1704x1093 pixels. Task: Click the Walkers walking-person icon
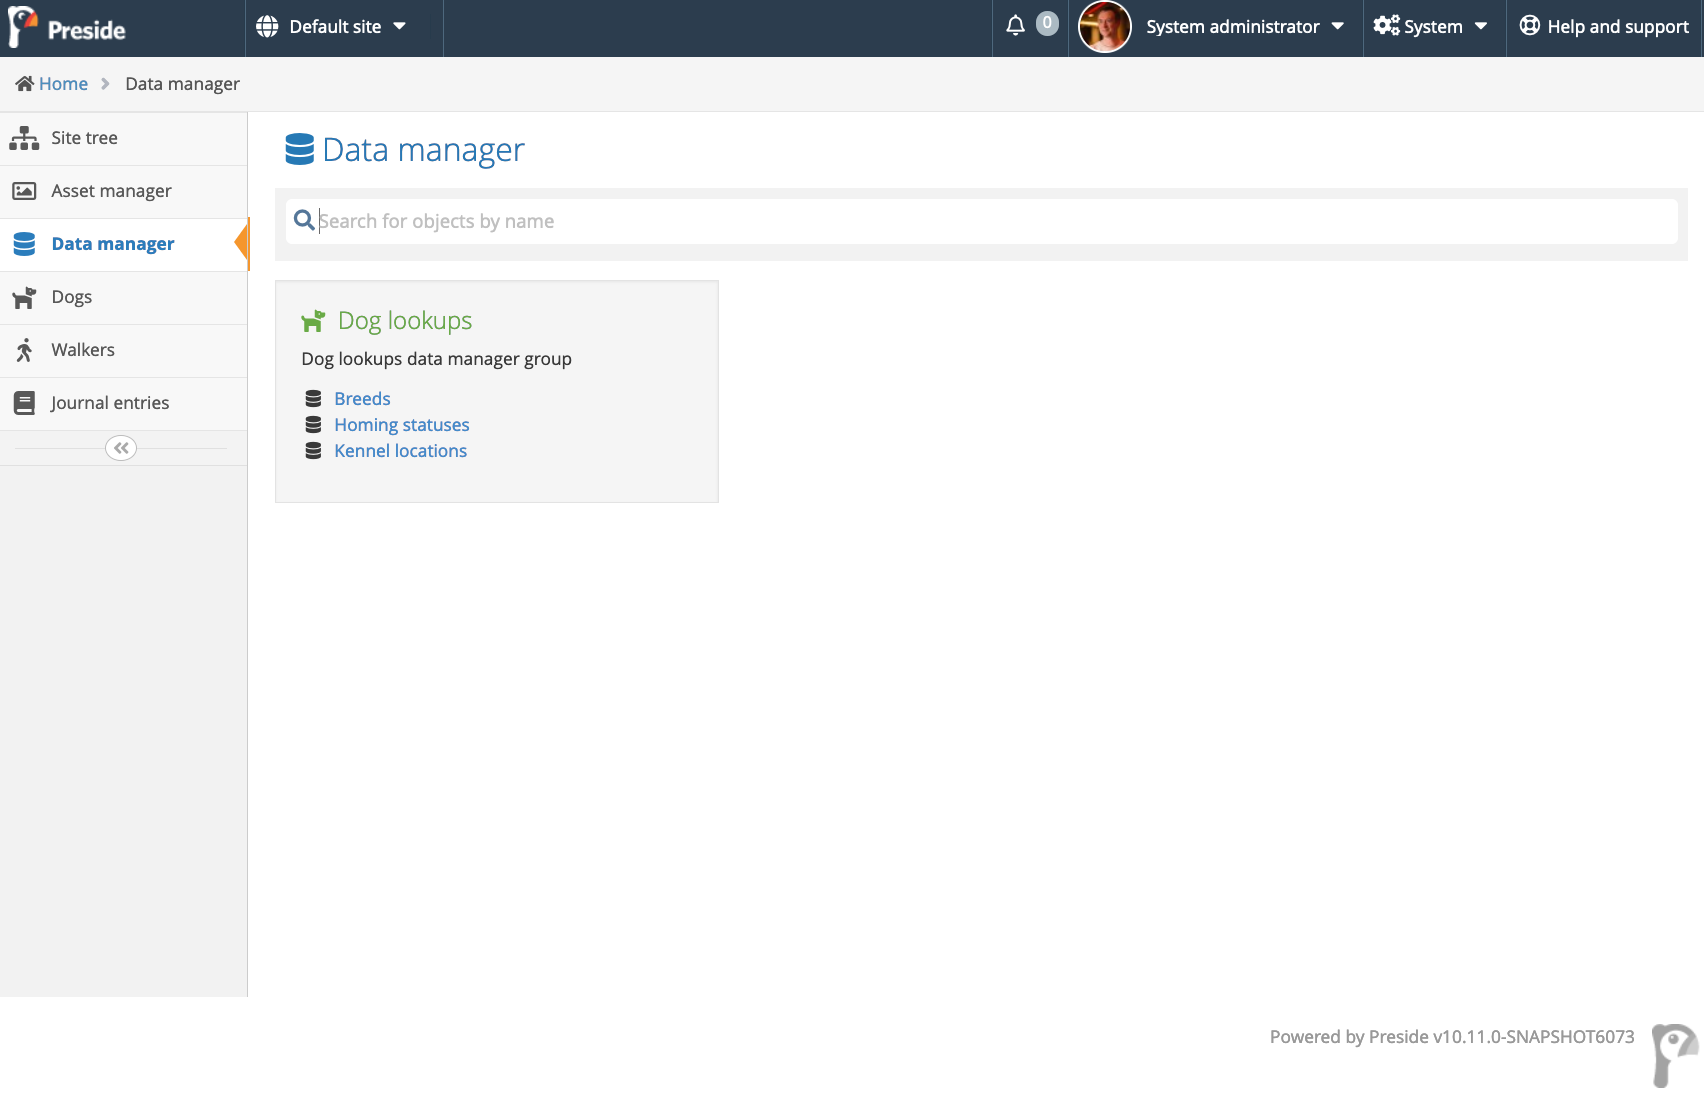(24, 350)
